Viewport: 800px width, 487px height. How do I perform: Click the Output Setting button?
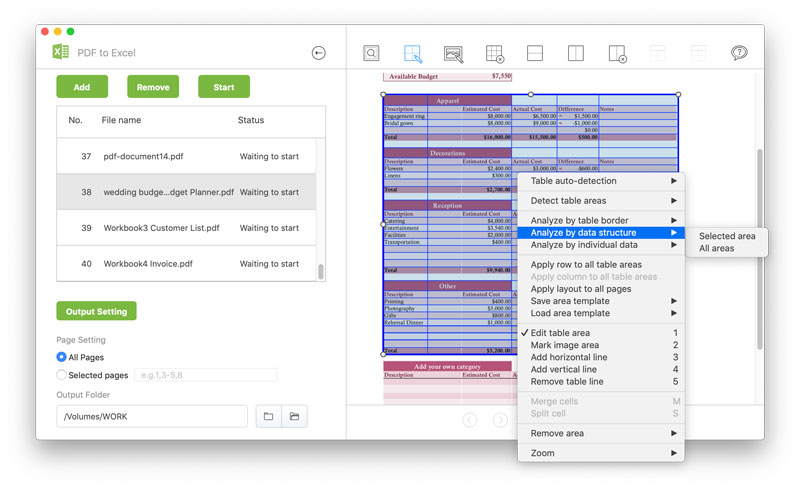coord(96,311)
